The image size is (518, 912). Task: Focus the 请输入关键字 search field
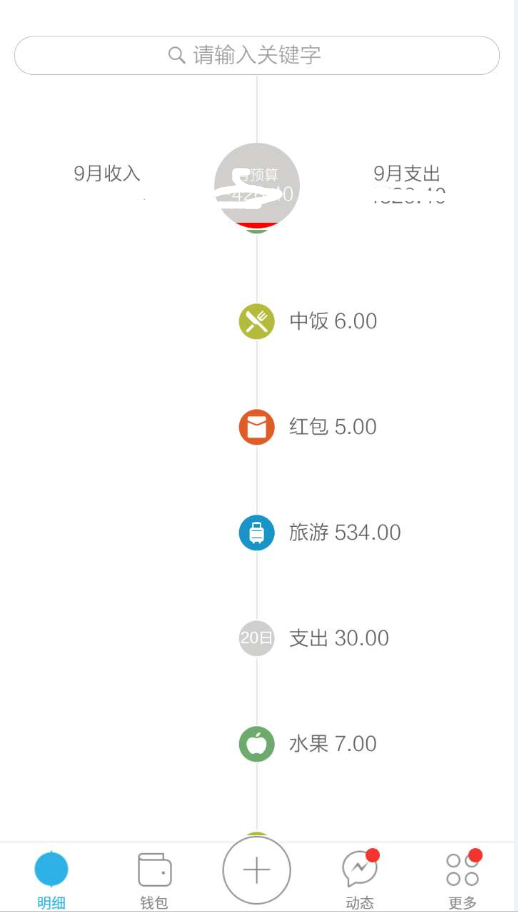pyautogui.click(x=256, y=55)
